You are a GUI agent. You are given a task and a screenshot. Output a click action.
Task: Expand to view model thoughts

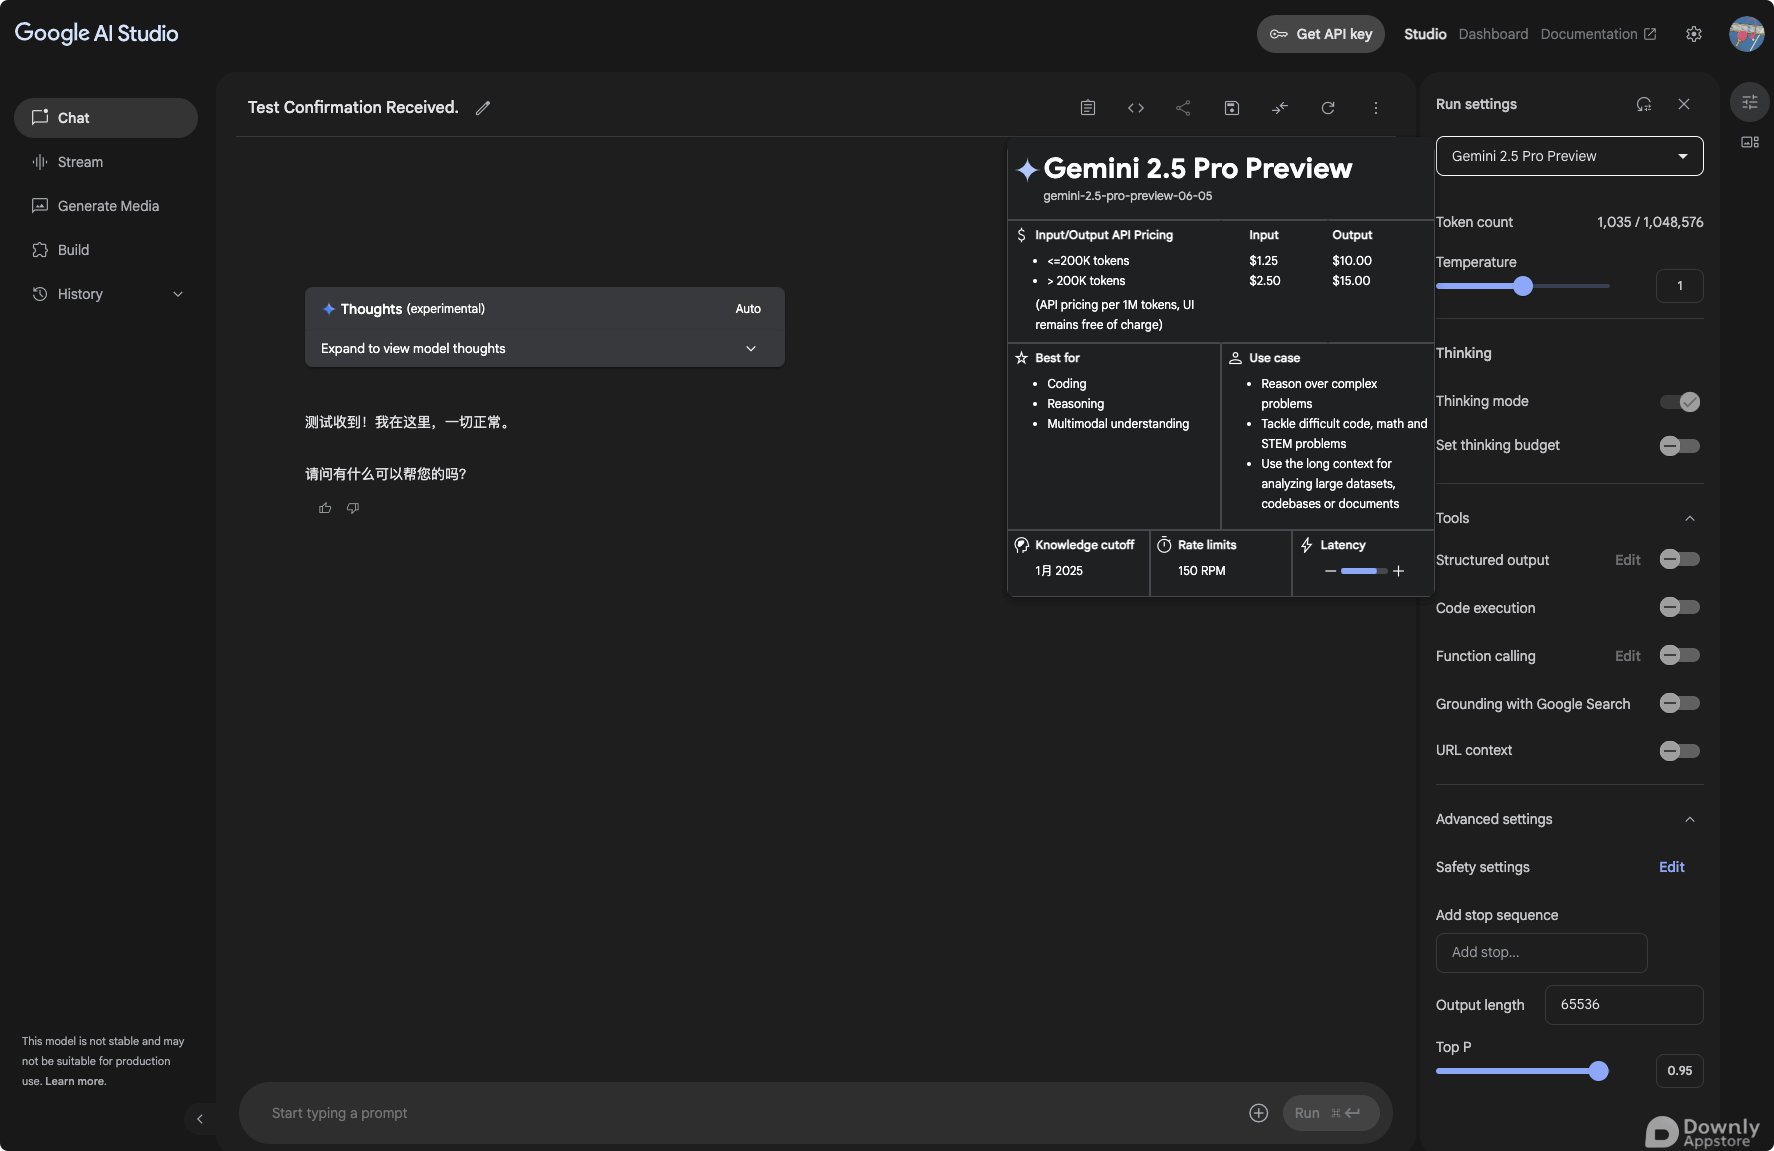[x=544, y=348]
